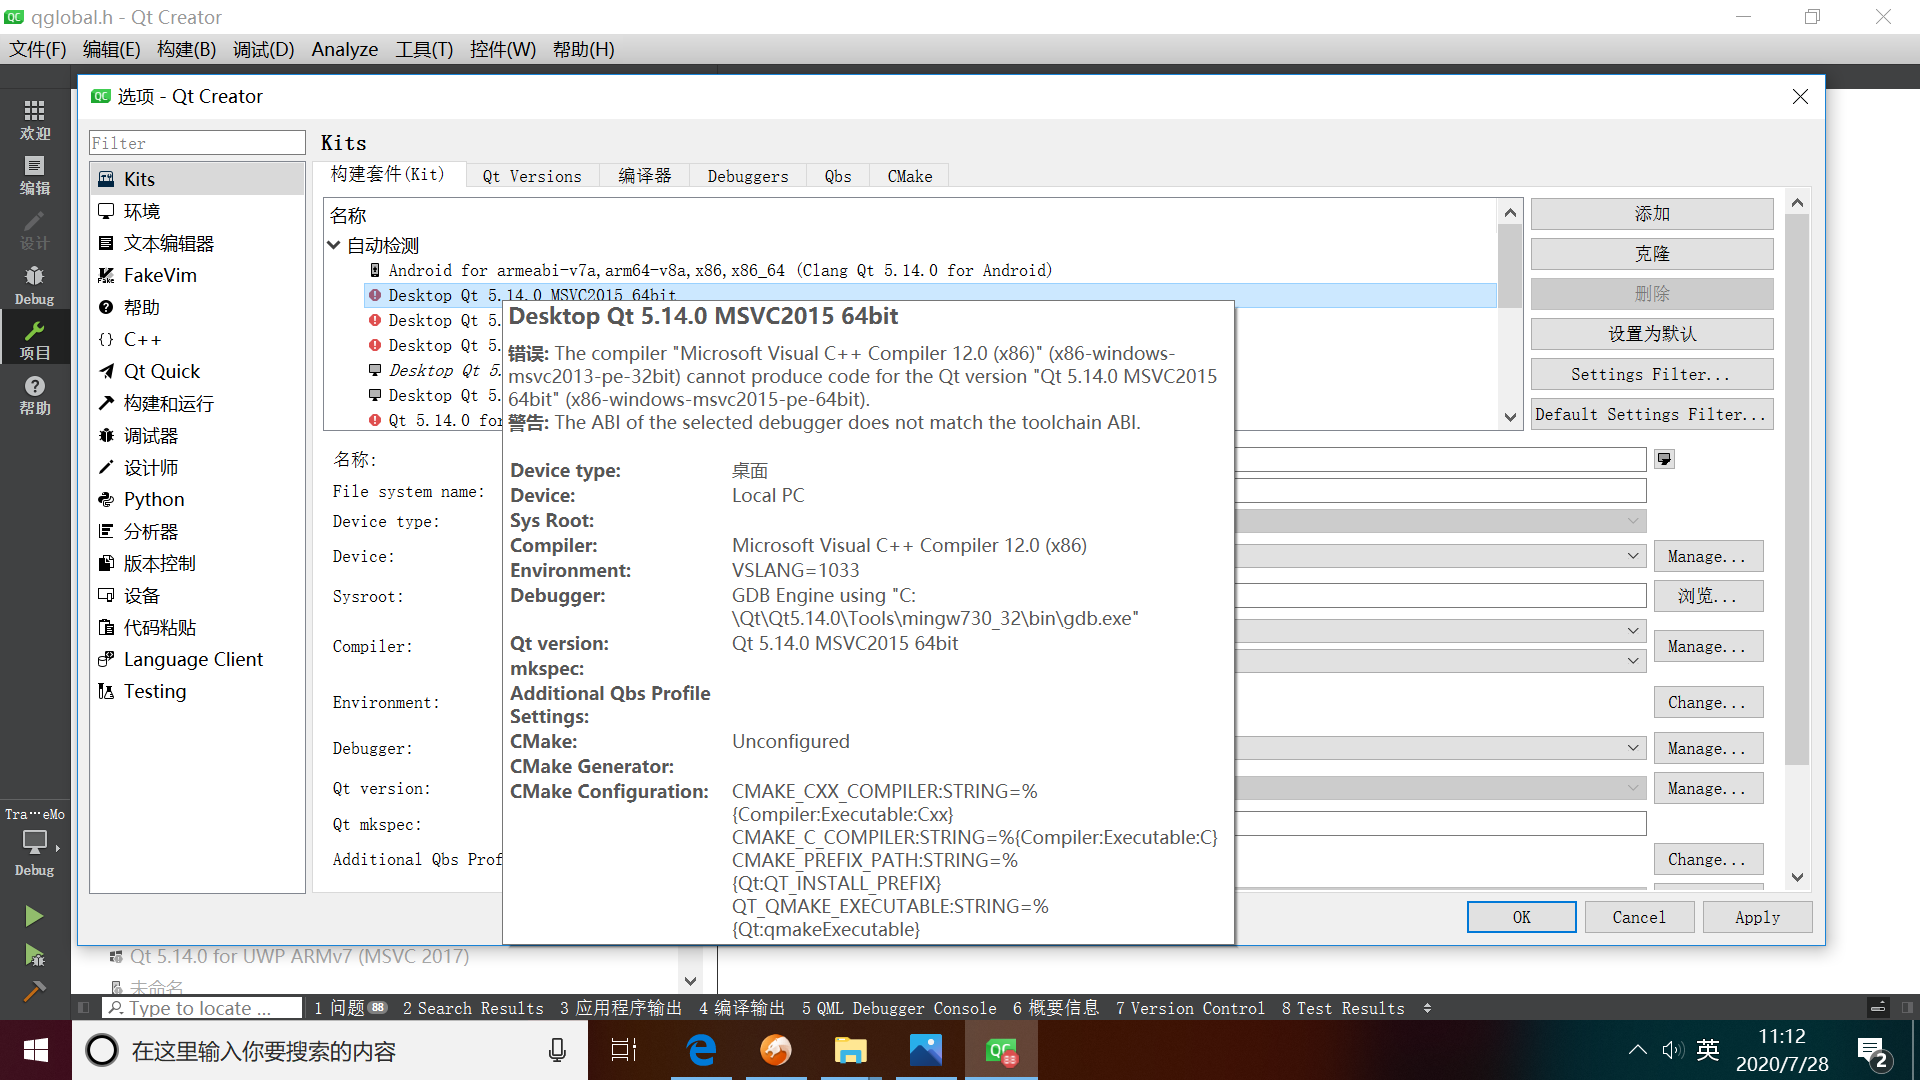Viewport: 1920px width, 1080px height.
Task: Click the Welcome mode icon in sidebar
Action: [x=34, y=119]
